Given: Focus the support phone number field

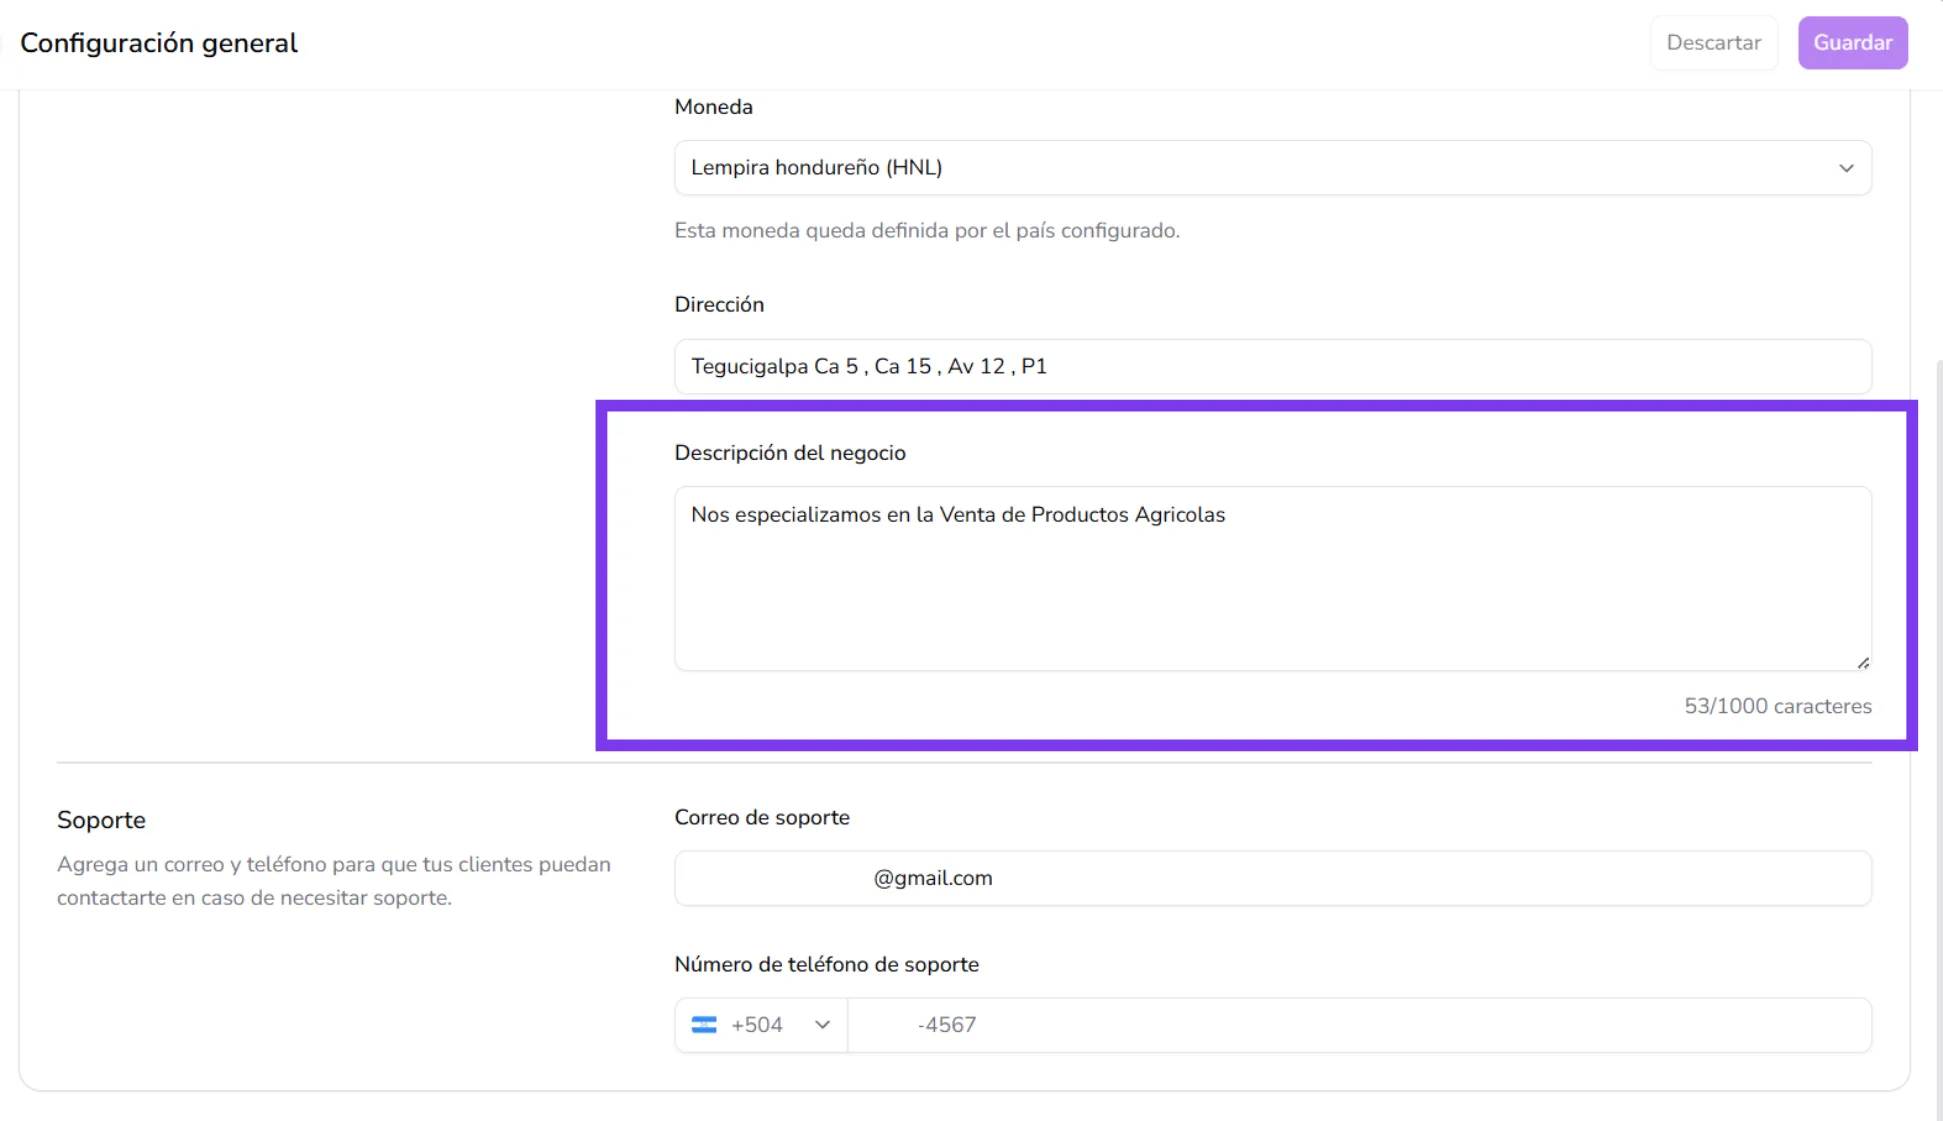Looking at the screenshot, I should coord(1359,1025).
